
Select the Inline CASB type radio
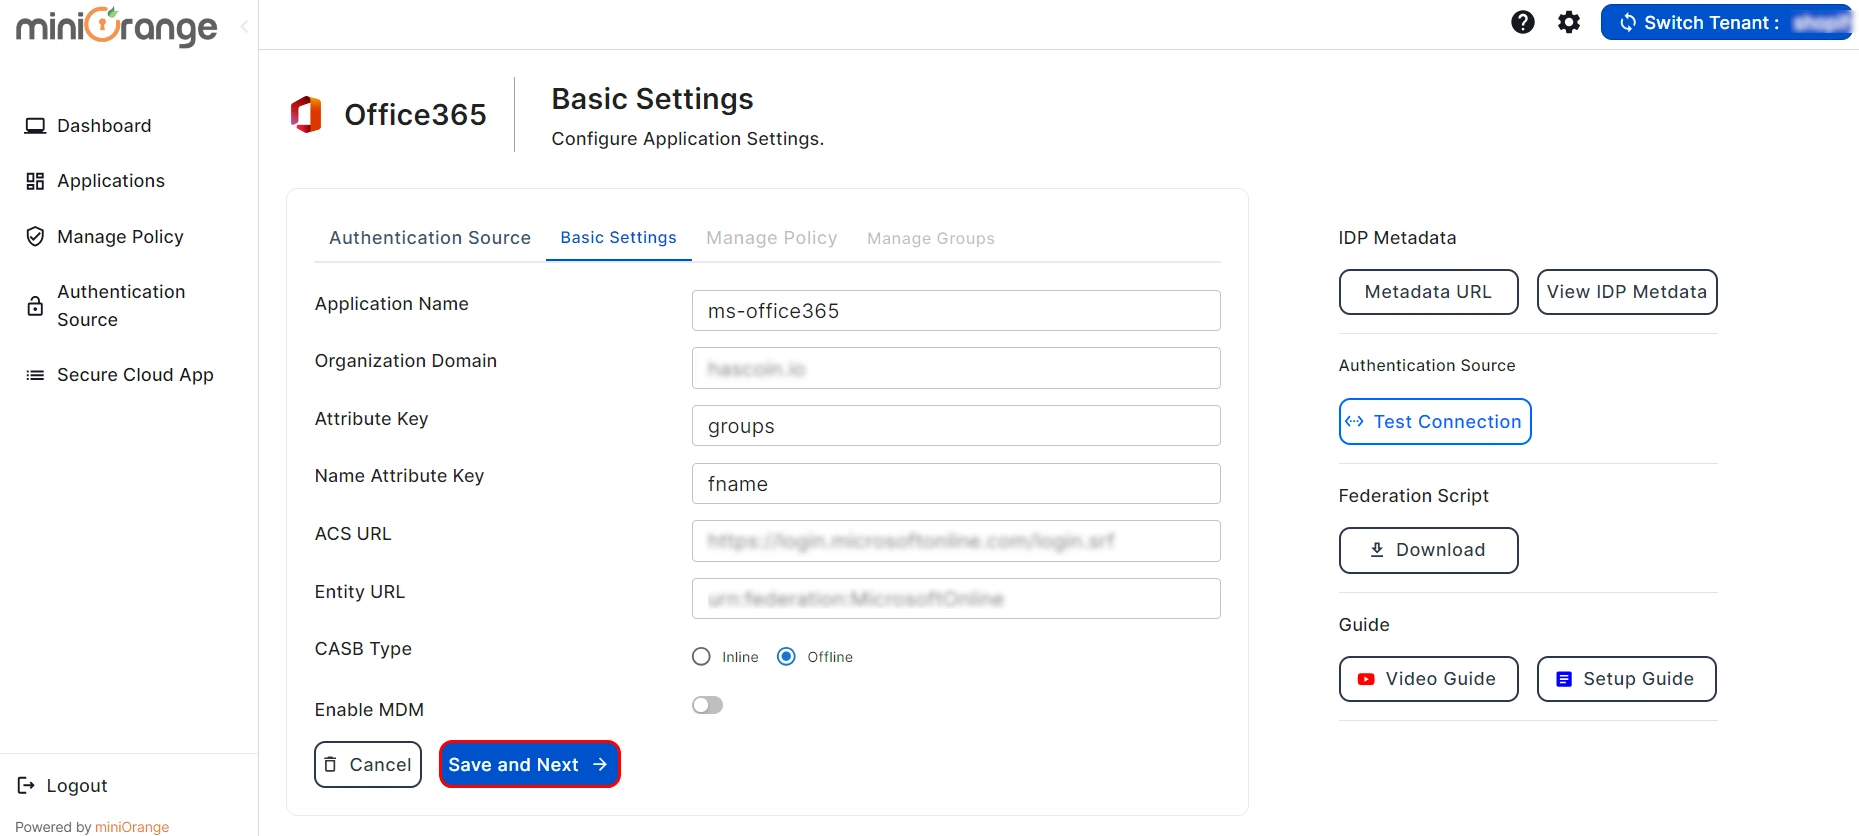701,657
